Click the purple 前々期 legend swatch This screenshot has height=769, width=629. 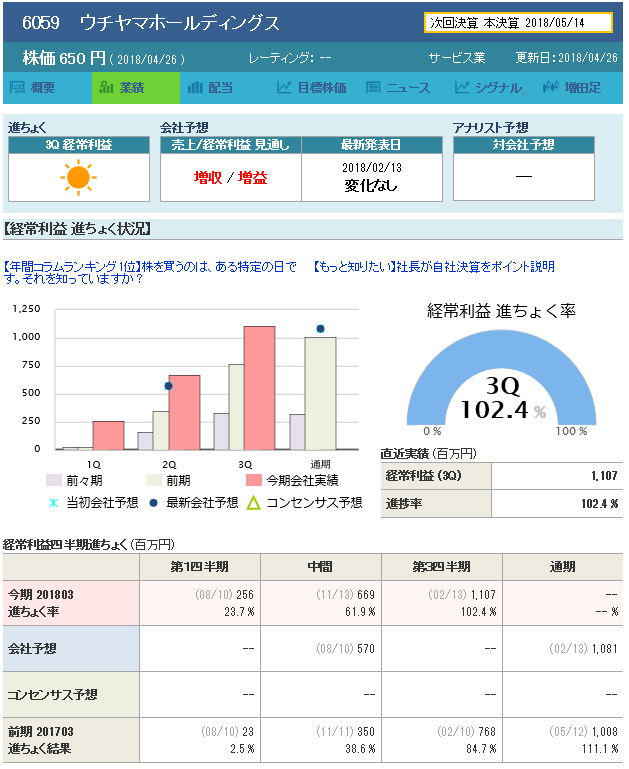click(54, 480)
